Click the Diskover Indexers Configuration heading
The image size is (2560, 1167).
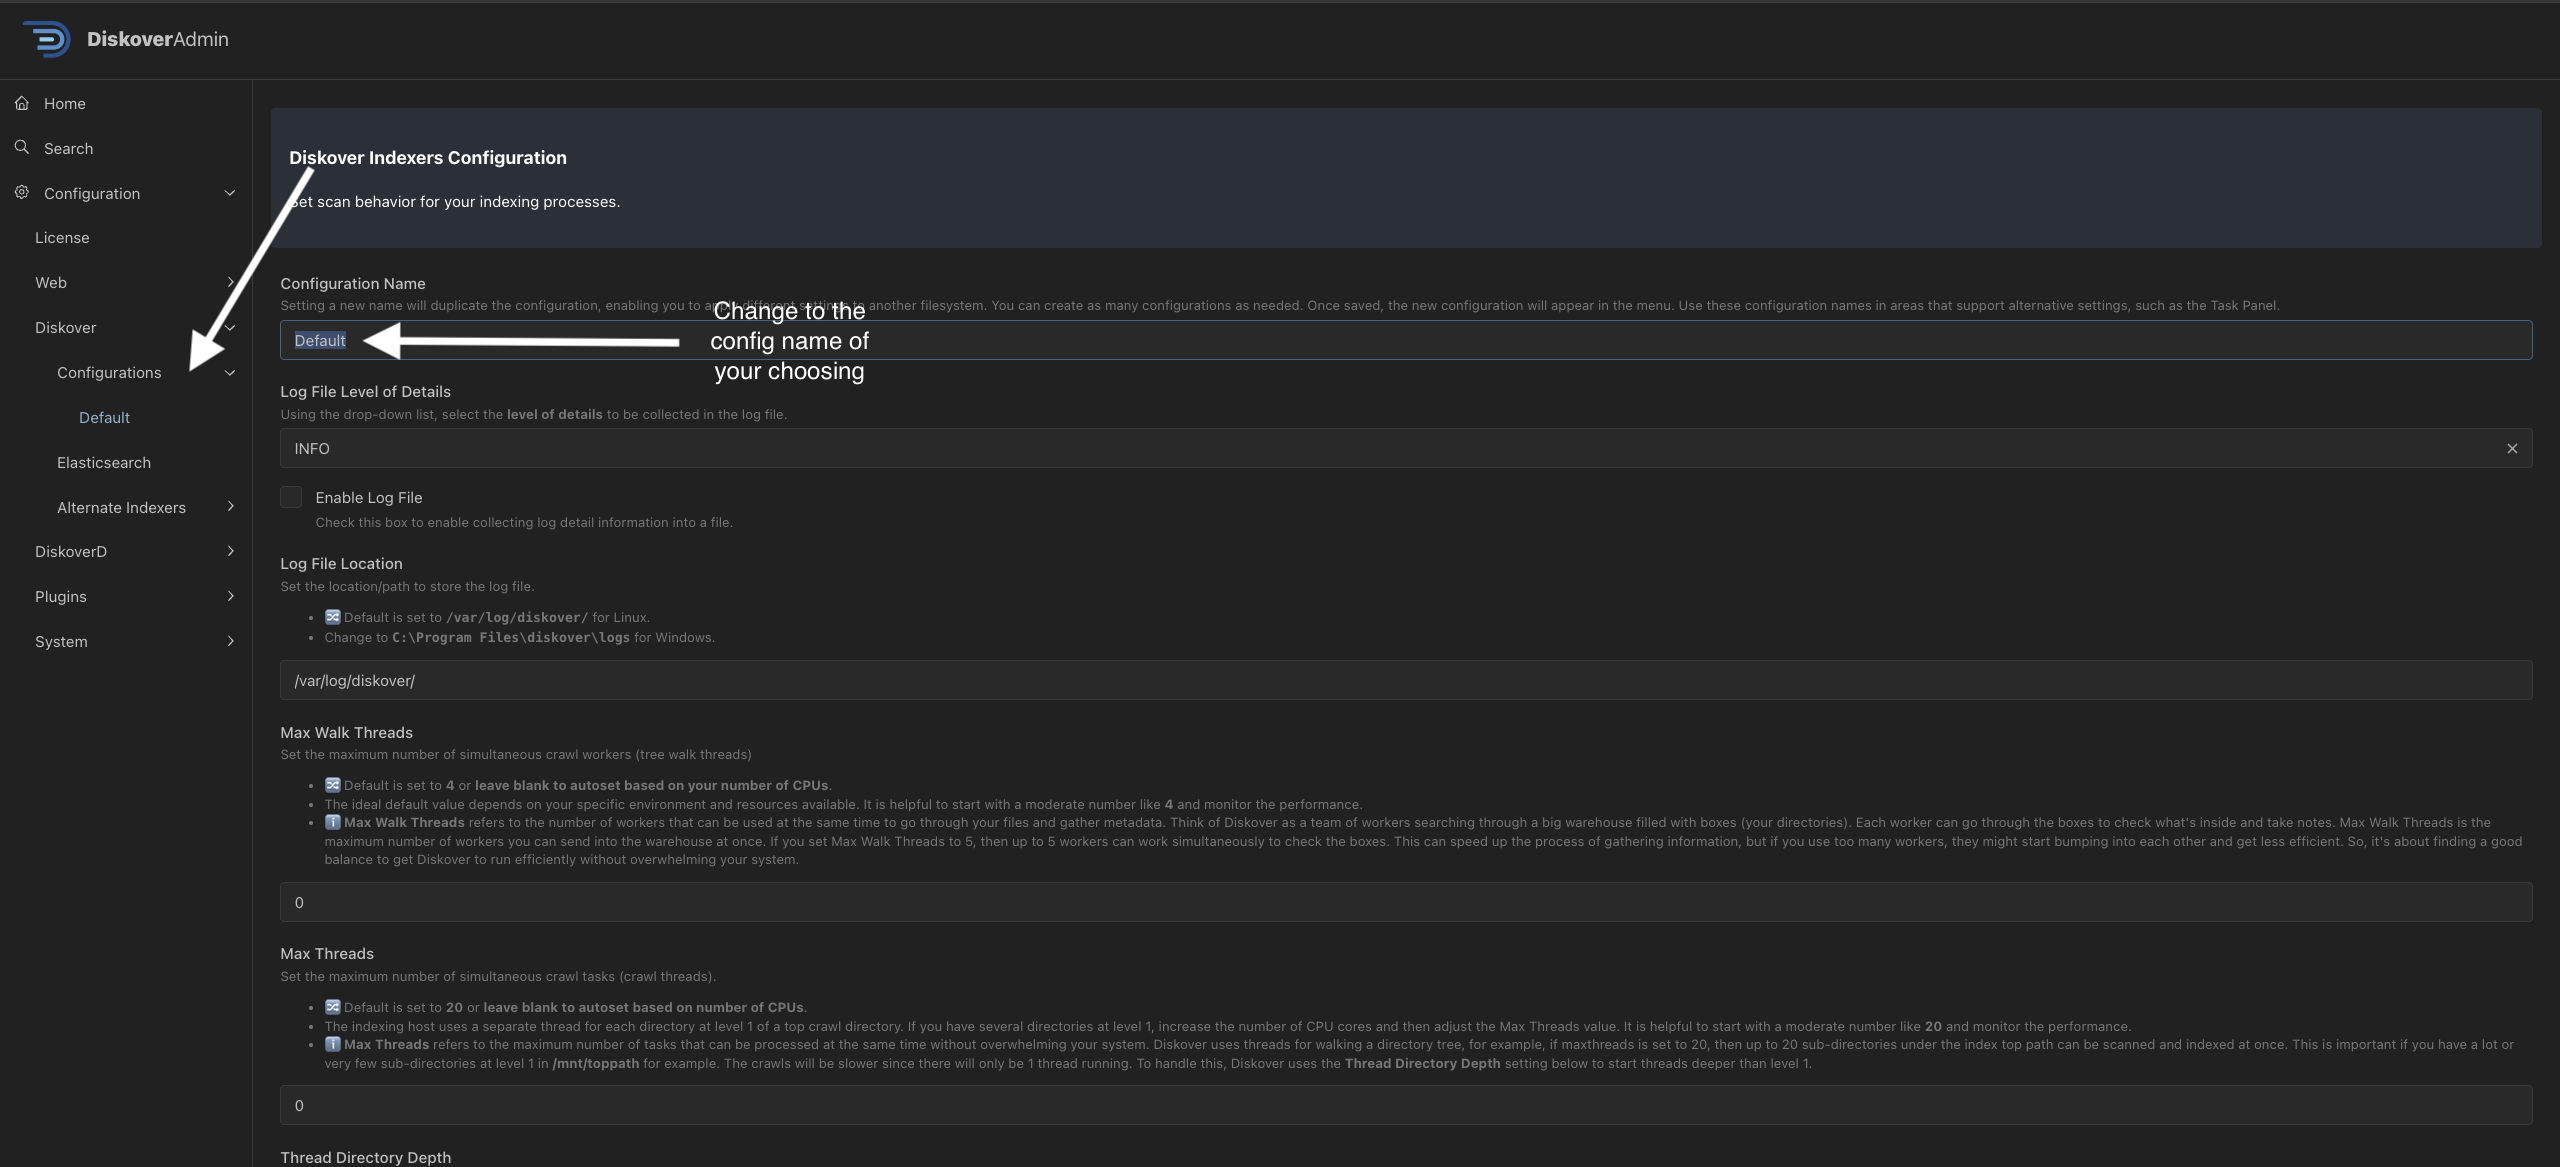[x=428, y=157]
